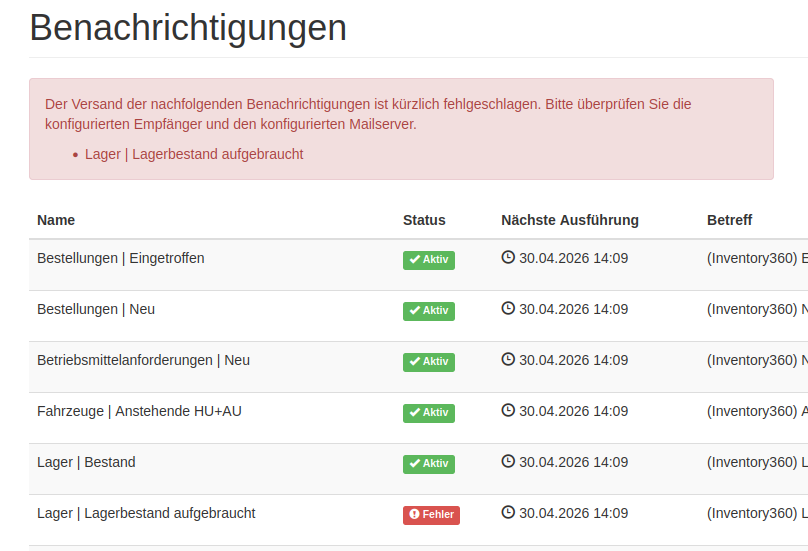
Task: Click date 30.04.2026 14:09 in Bestellungen | Neu row
Action: 574,309
